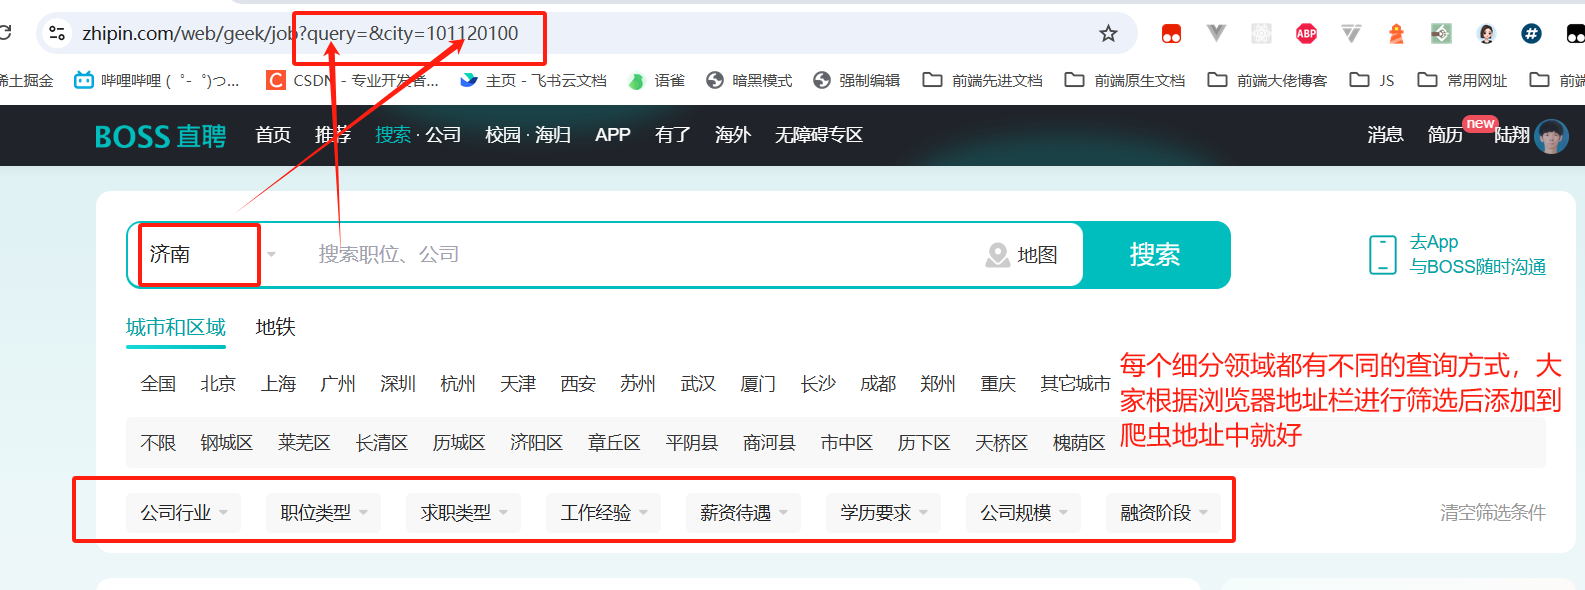The image size is (1585, 590).
Task: Open the site information icon in address bar
Action: 57,33
